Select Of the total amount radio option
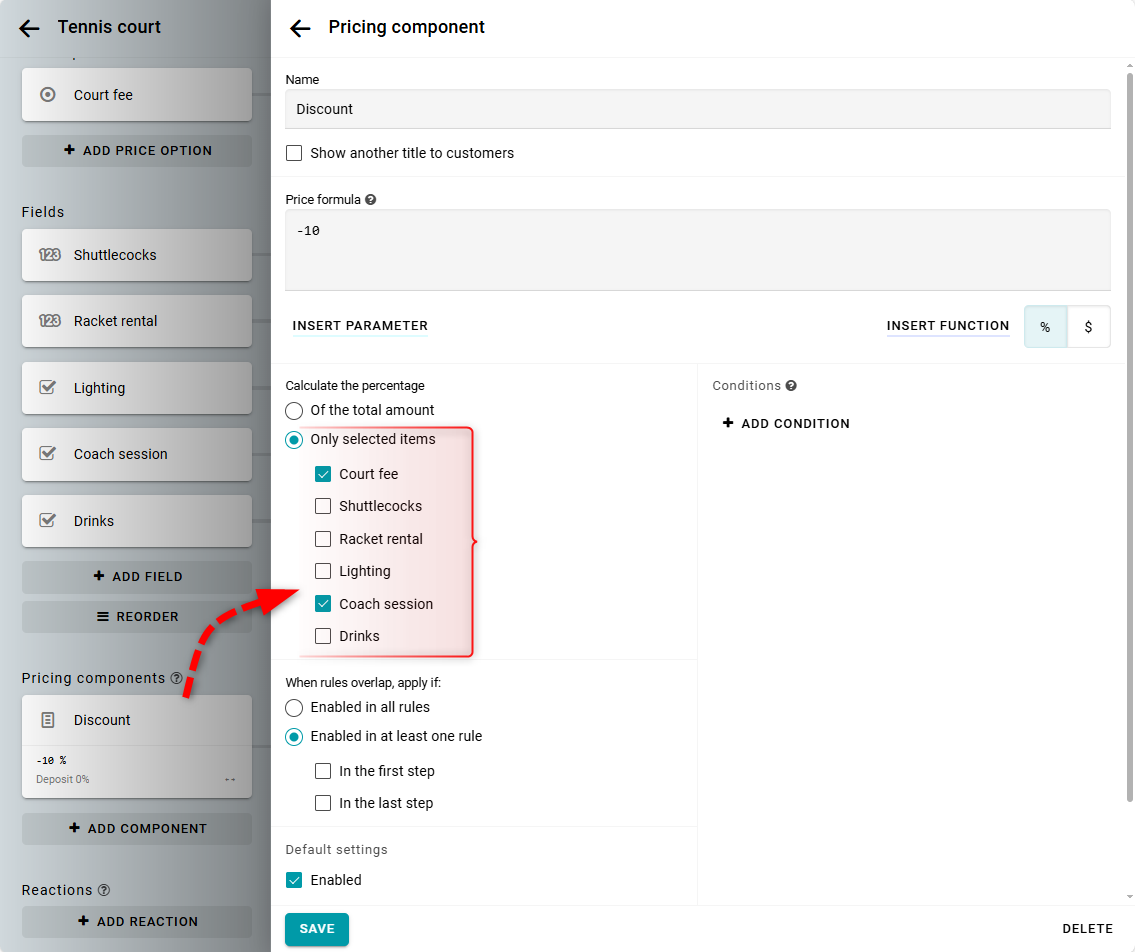1135x952 pixels. 294,410
